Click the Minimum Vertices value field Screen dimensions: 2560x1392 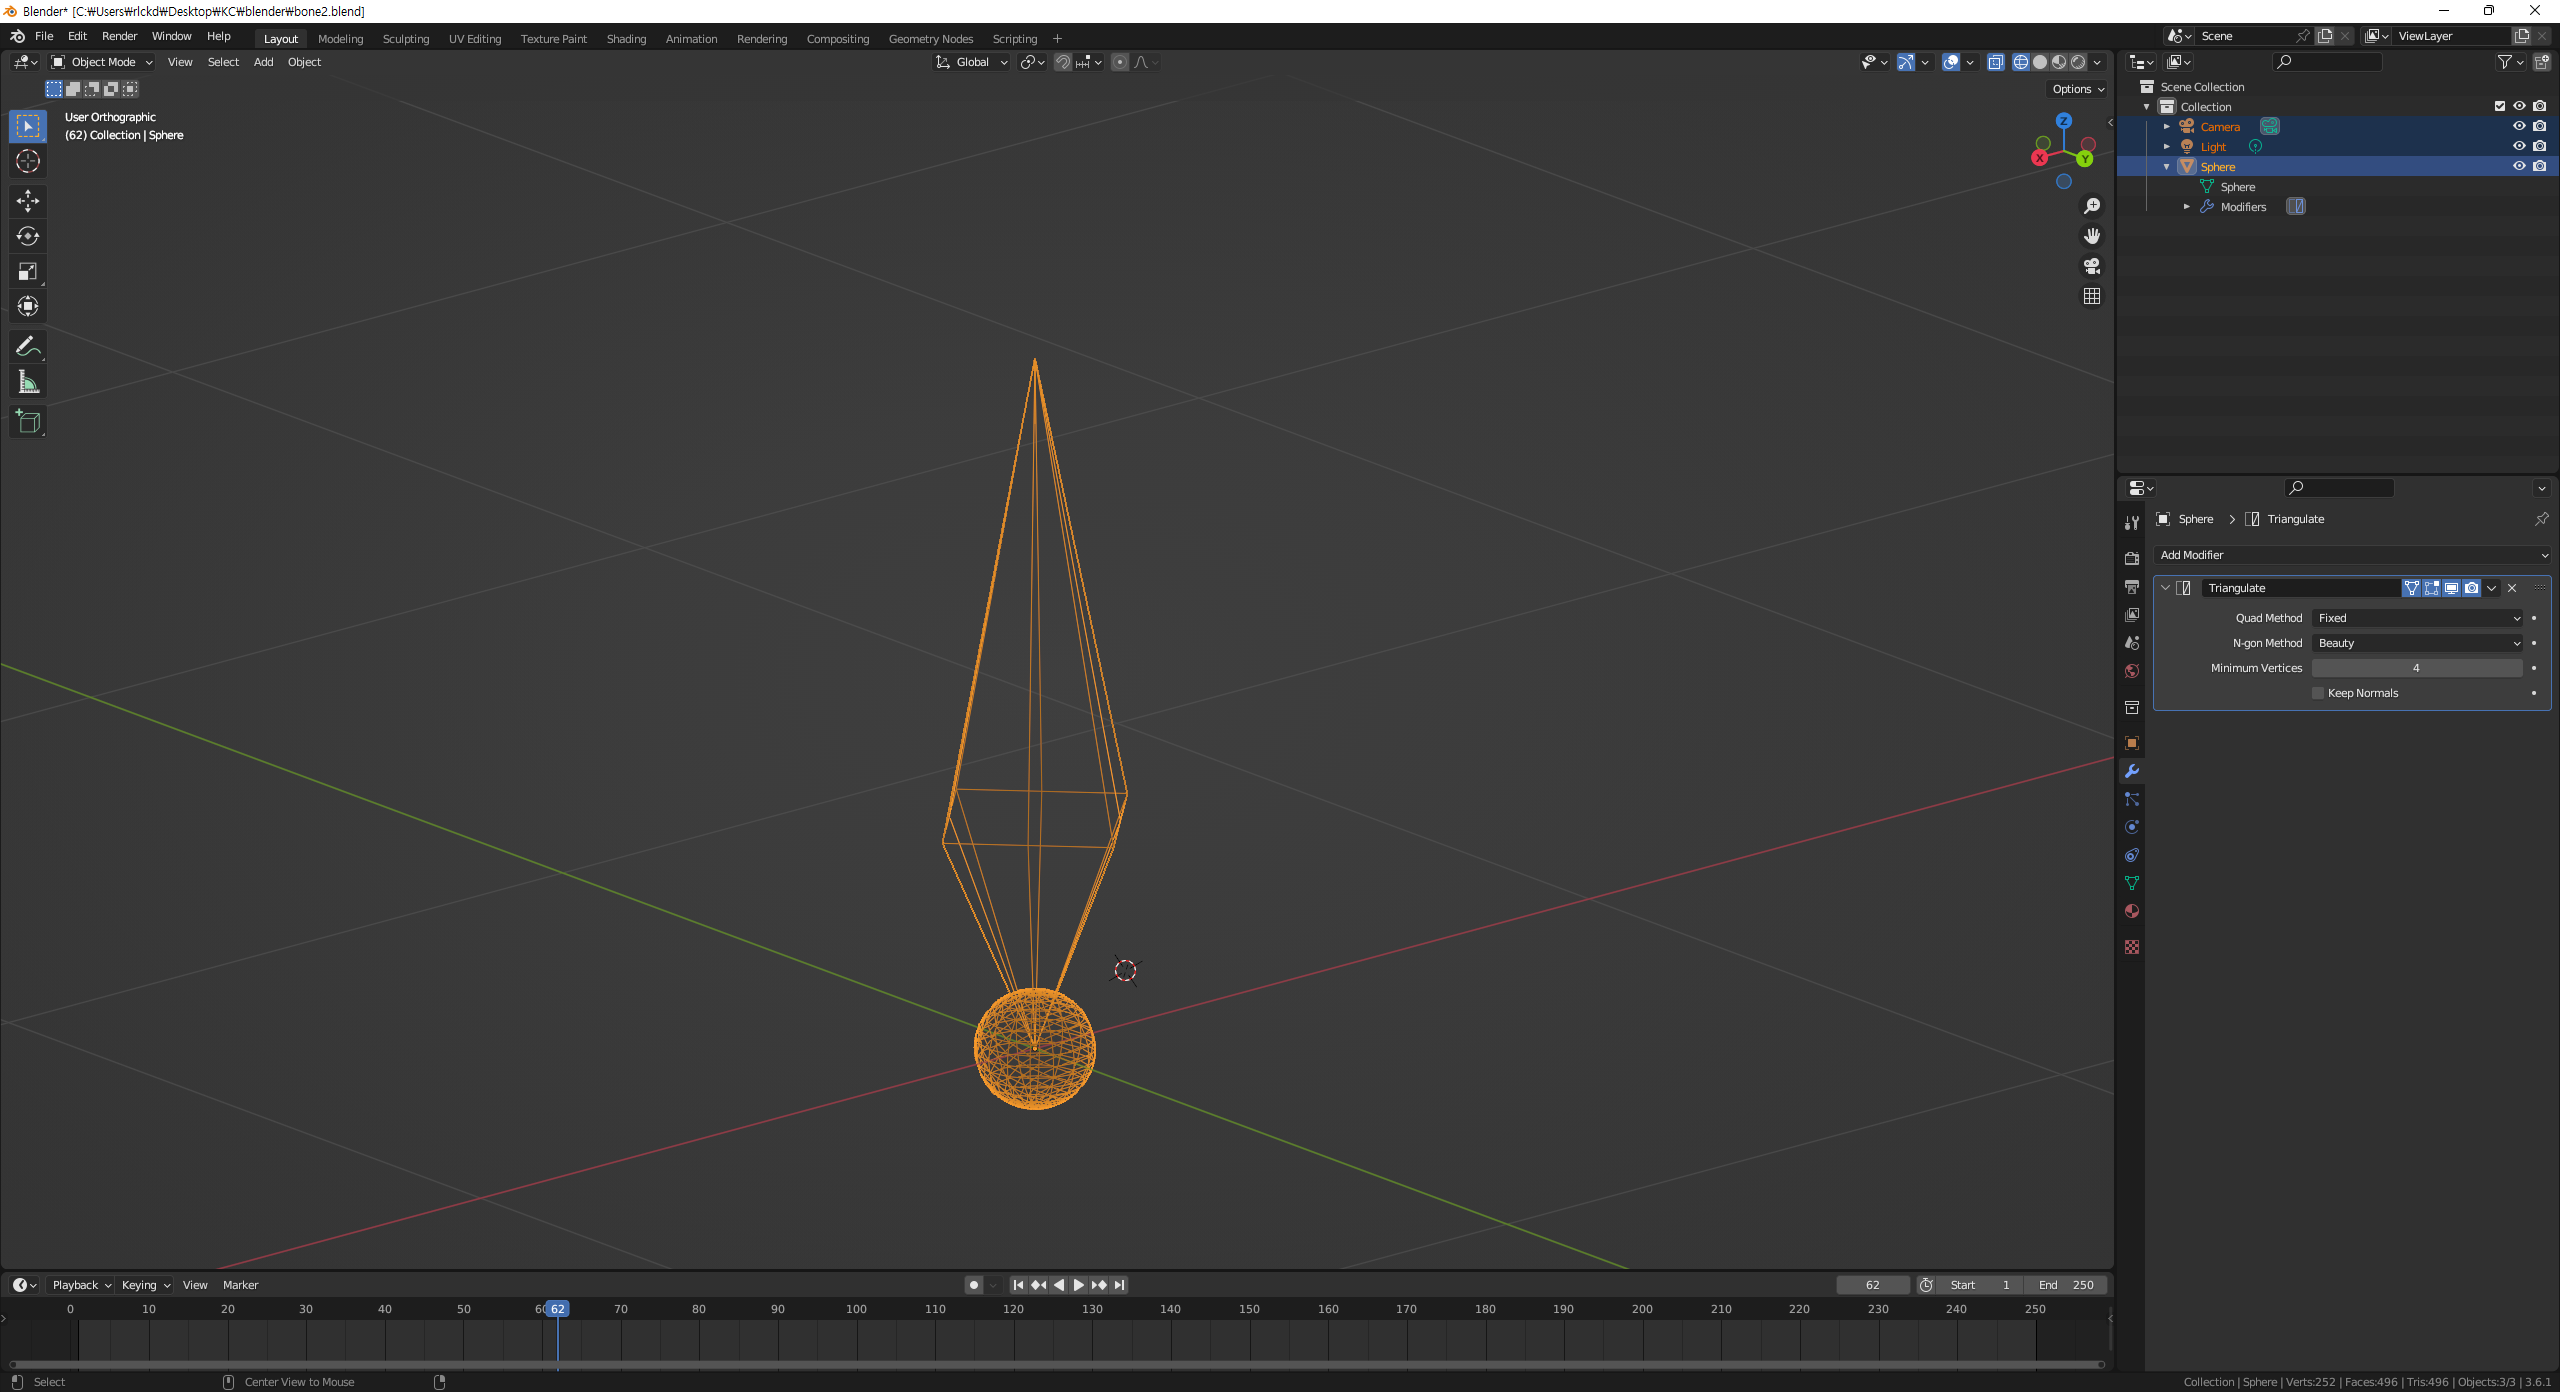[x=2418, y=668]
